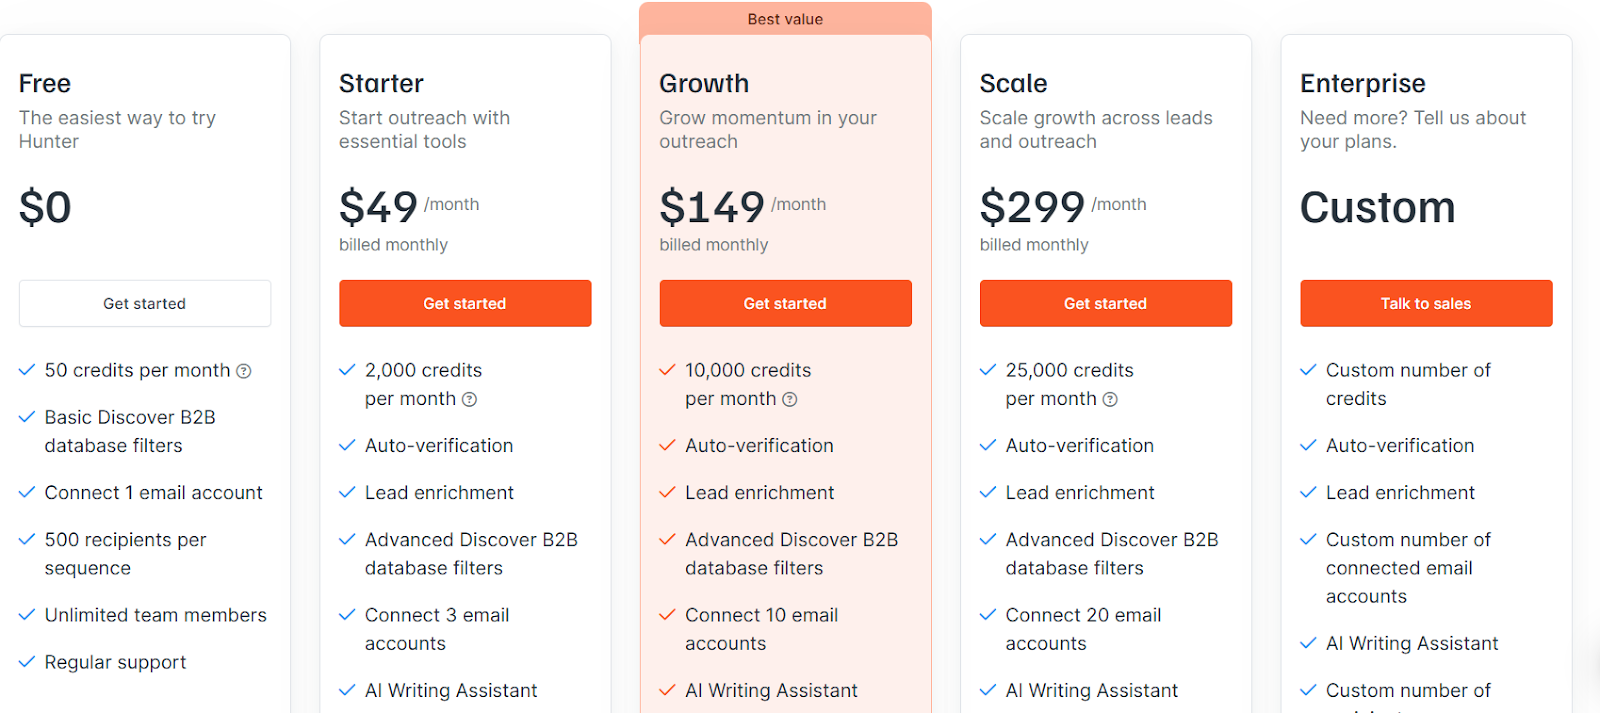The height and width of the screenshot is (713, 1600).
Task: Click the checkmark beside Lead enrichment in Scale
Action: click(986, 492)
